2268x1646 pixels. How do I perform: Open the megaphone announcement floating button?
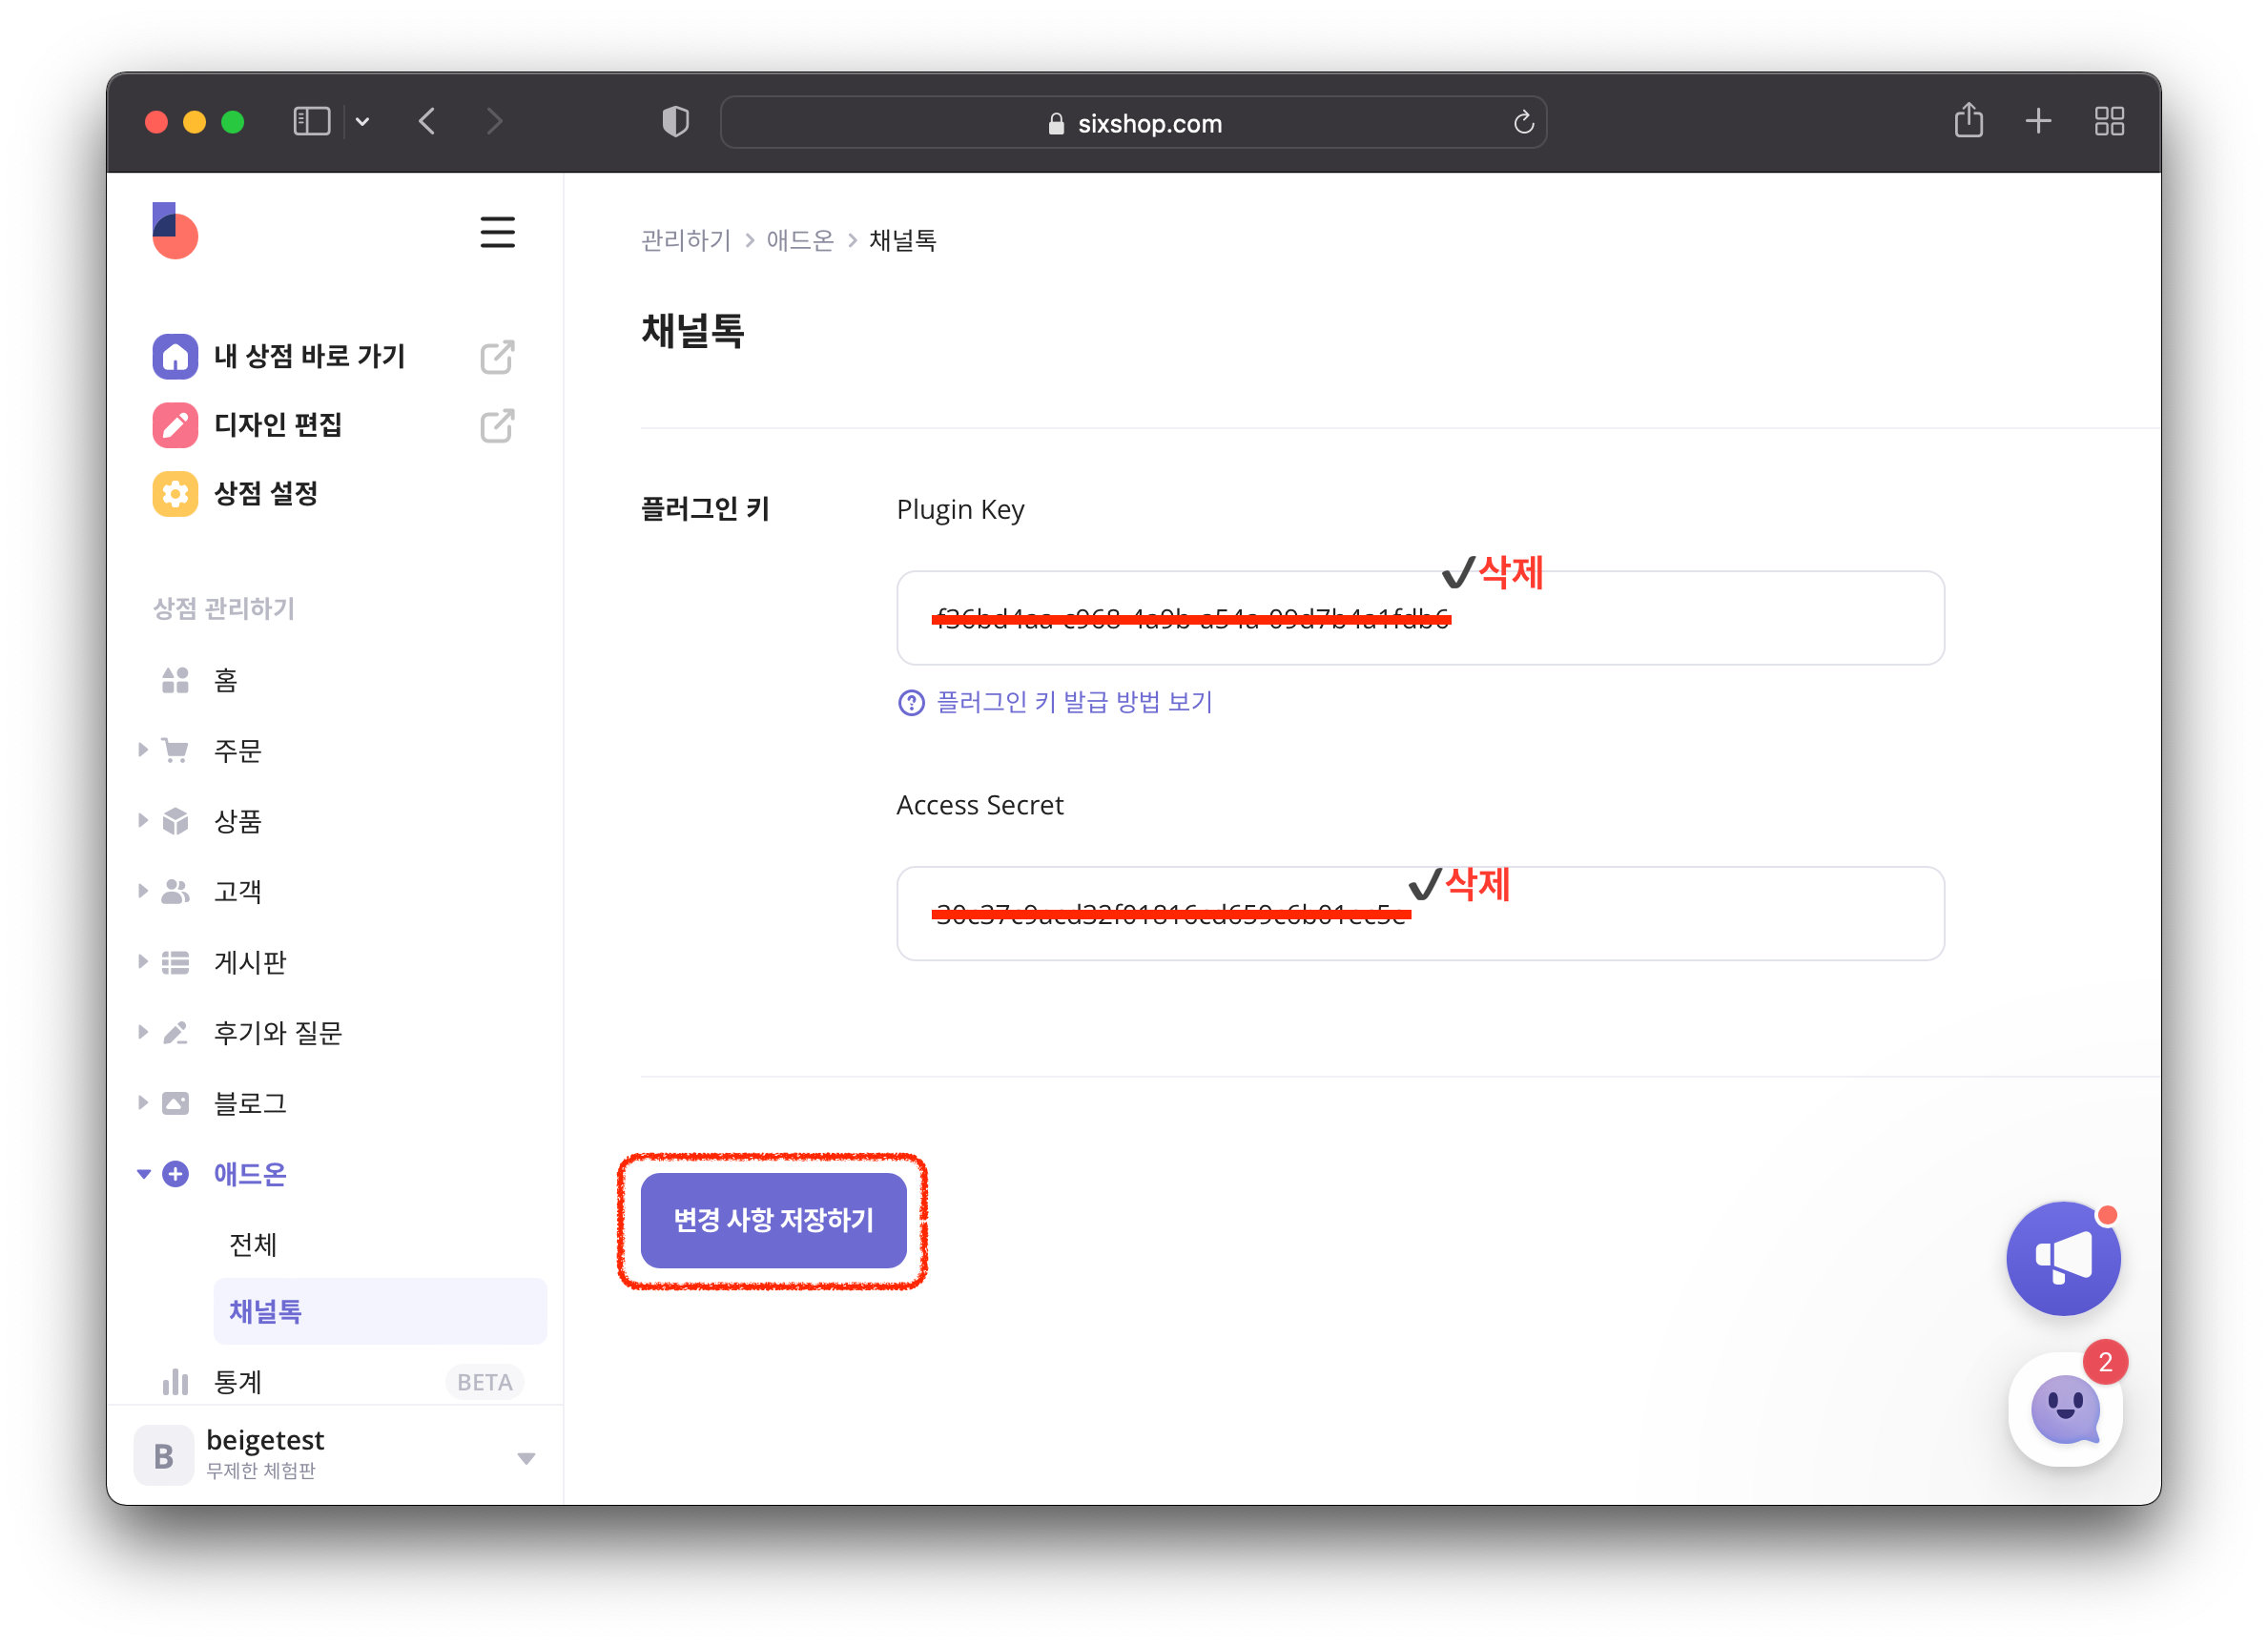tap(2063, 1258)
